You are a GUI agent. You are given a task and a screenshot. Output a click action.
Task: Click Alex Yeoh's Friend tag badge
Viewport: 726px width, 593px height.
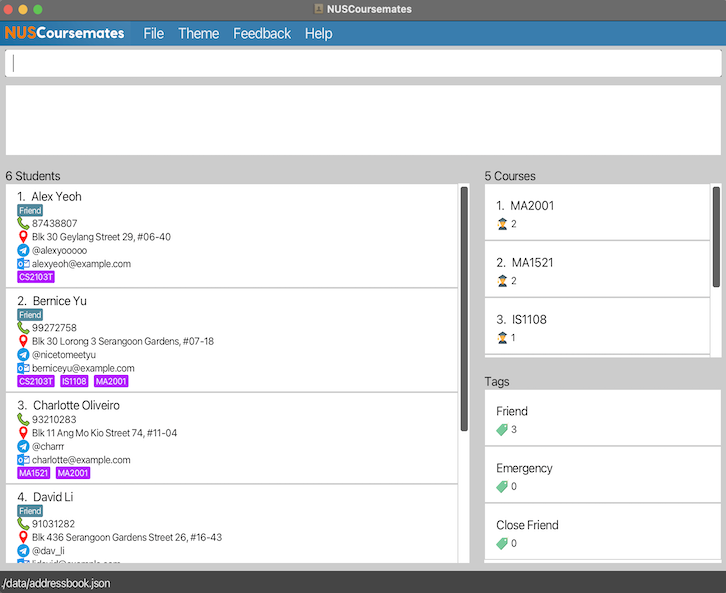coord(30,211)
